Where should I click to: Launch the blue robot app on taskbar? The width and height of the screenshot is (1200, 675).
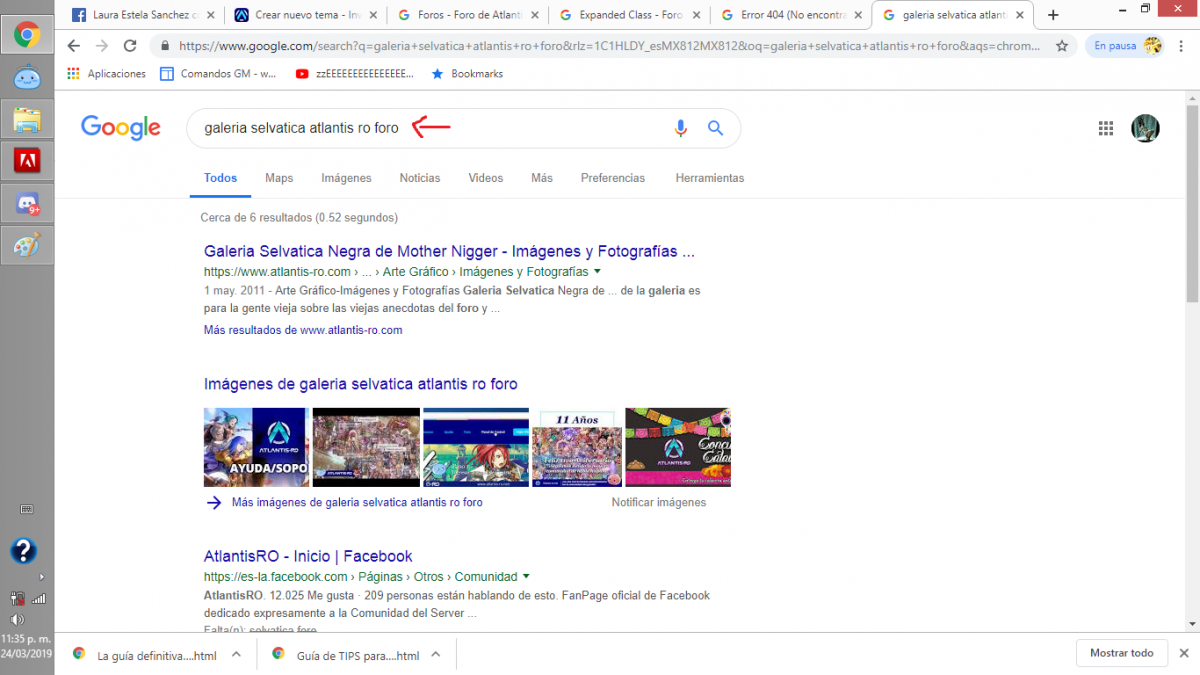click(26, 78)
